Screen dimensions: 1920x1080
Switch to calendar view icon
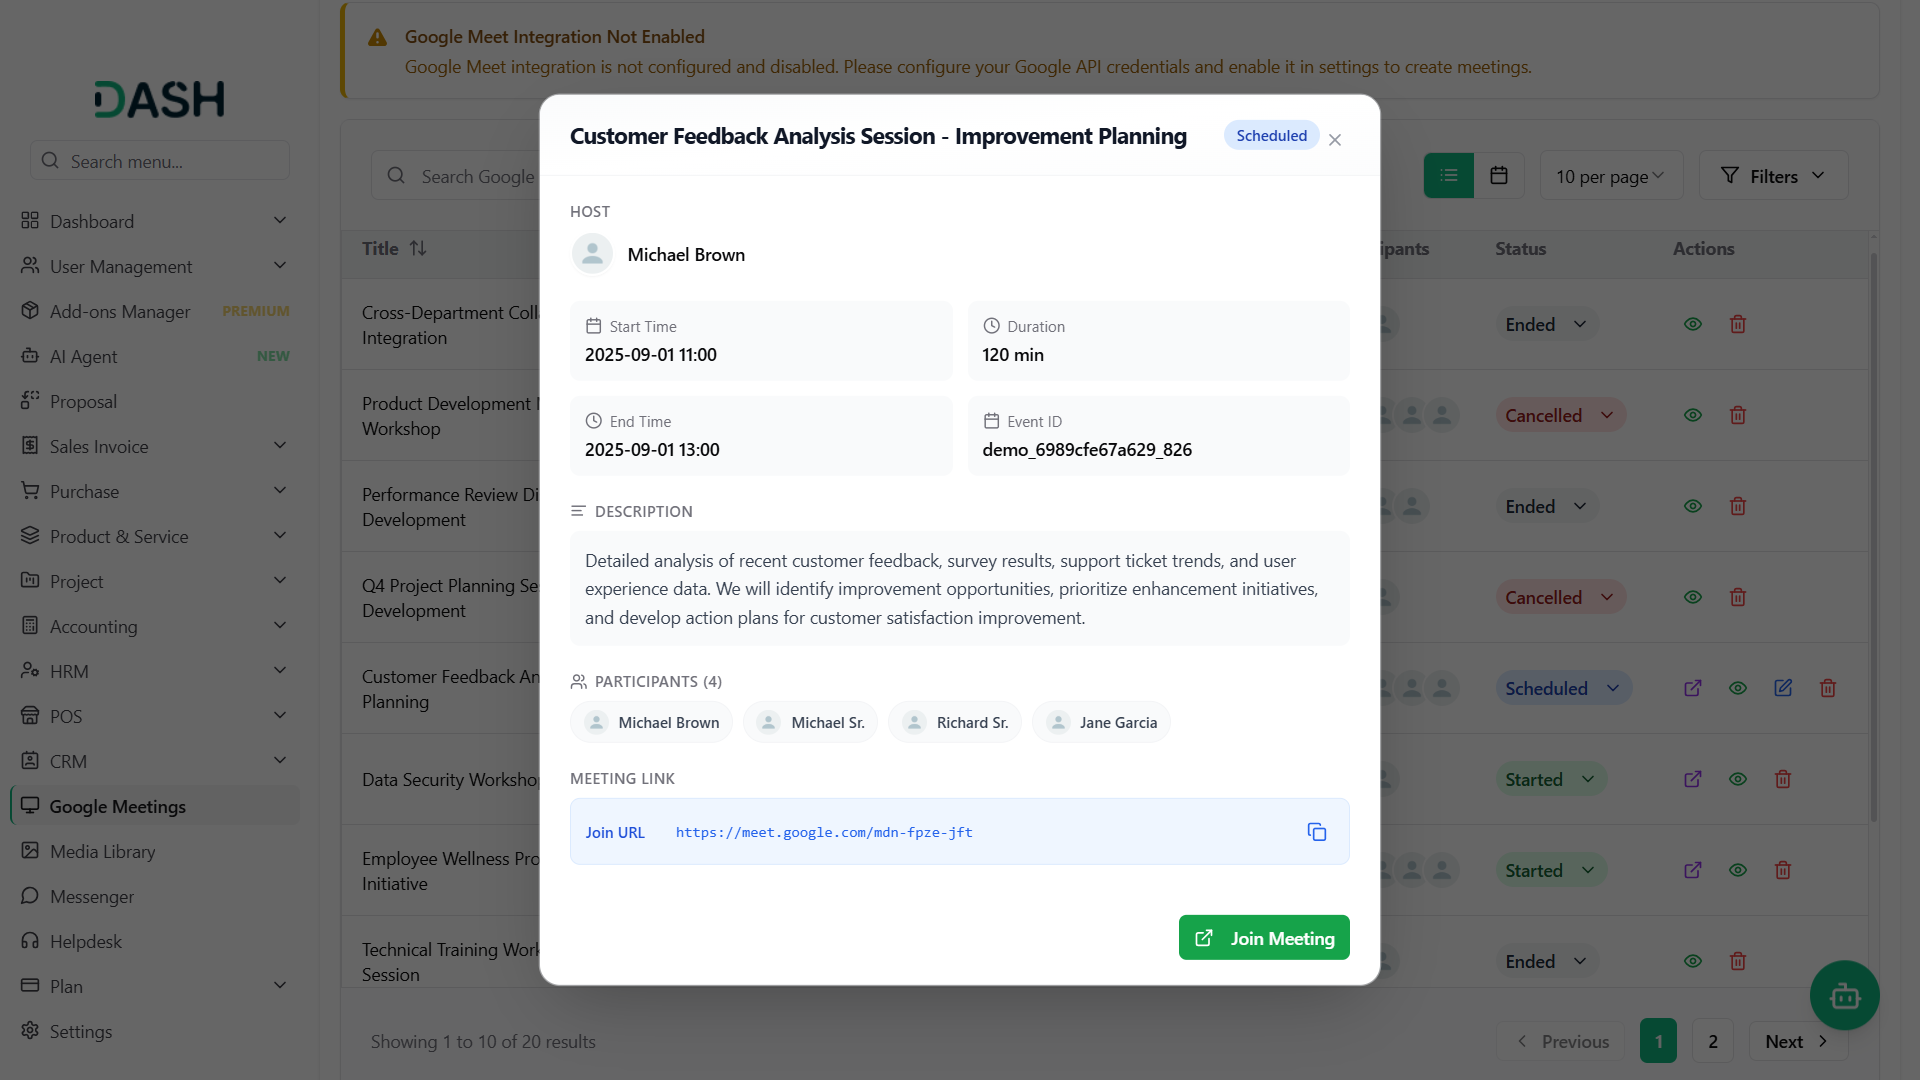click(1499, 176)
